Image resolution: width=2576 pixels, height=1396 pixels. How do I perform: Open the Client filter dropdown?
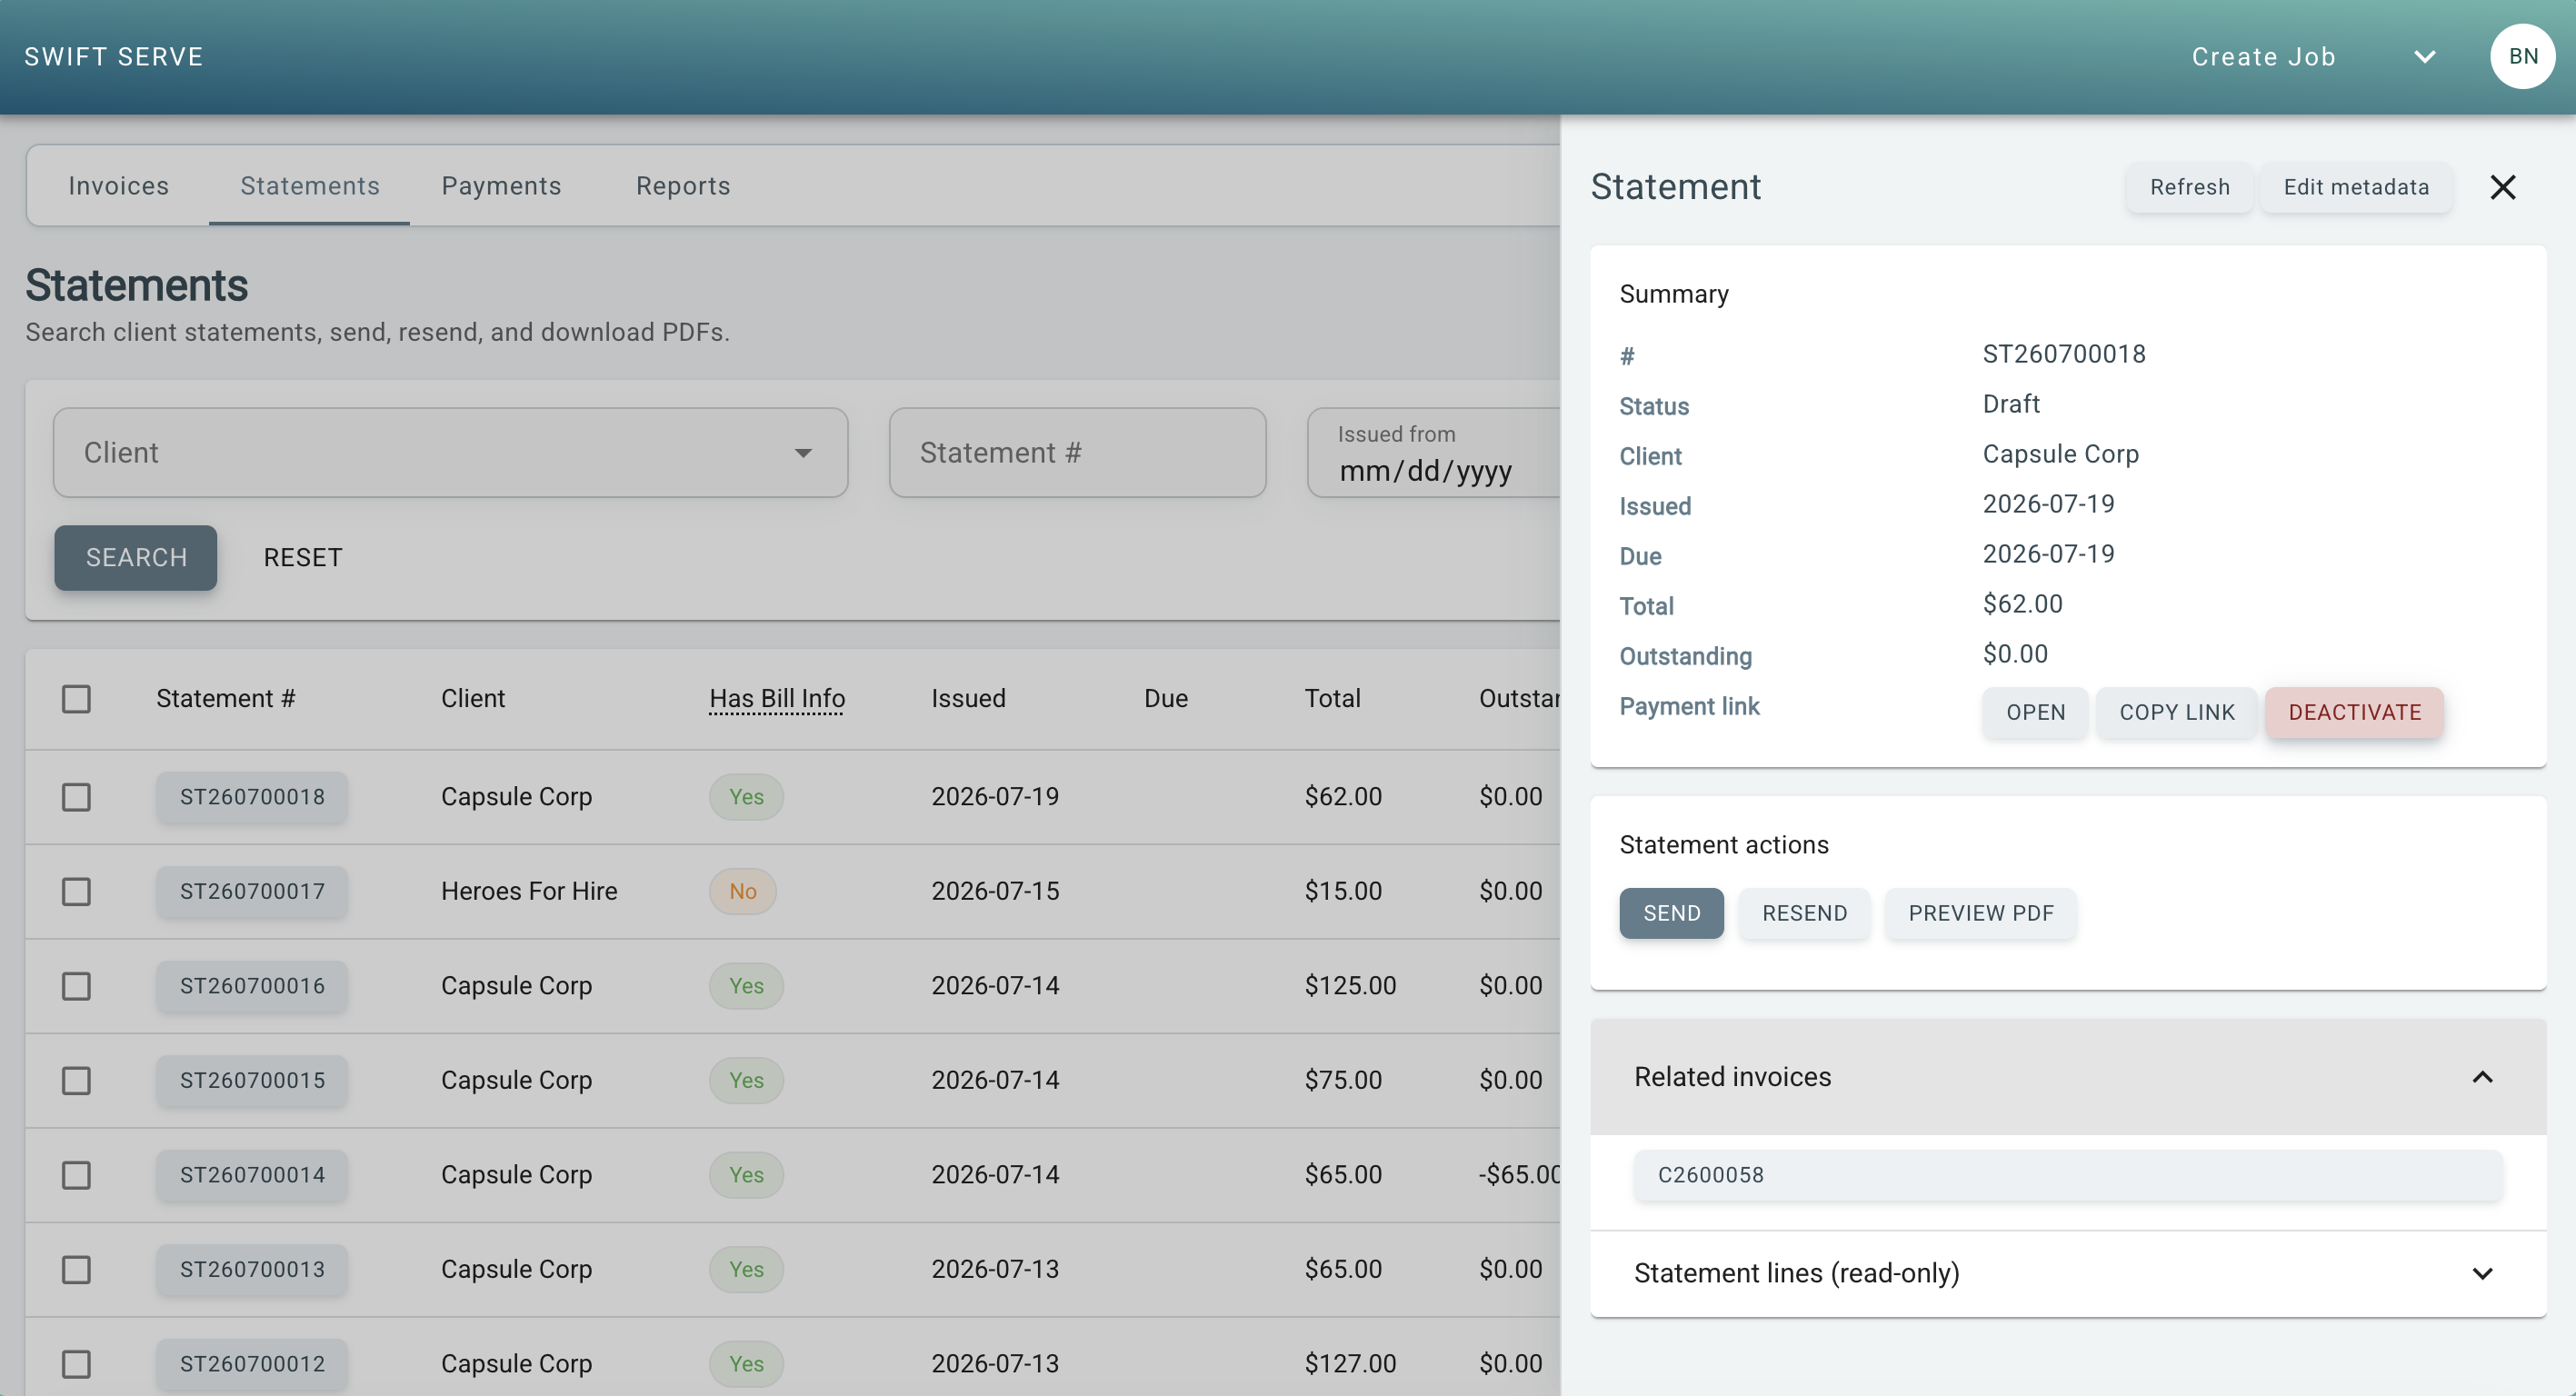[x=451, y=453]
